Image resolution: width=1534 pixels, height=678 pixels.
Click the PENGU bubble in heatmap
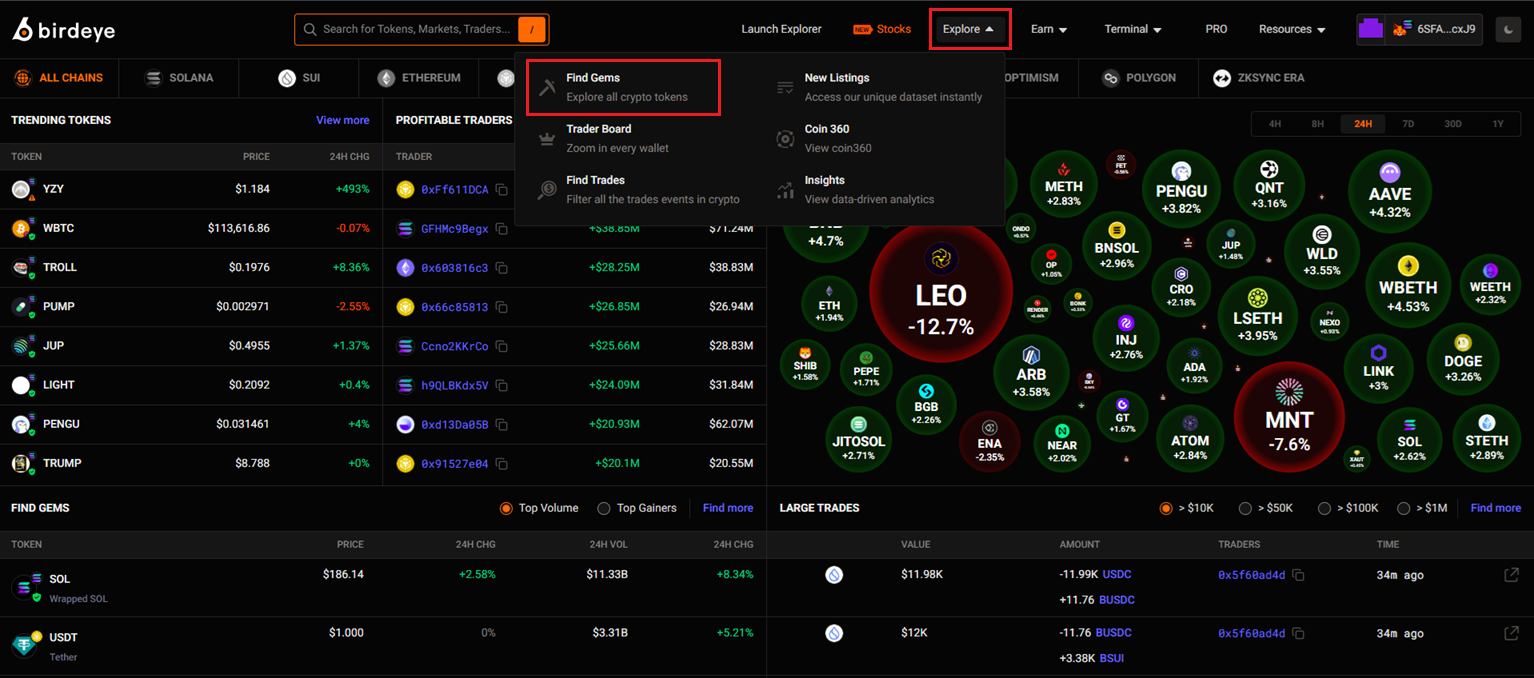pyautogui.click(x=1181, y=189)
